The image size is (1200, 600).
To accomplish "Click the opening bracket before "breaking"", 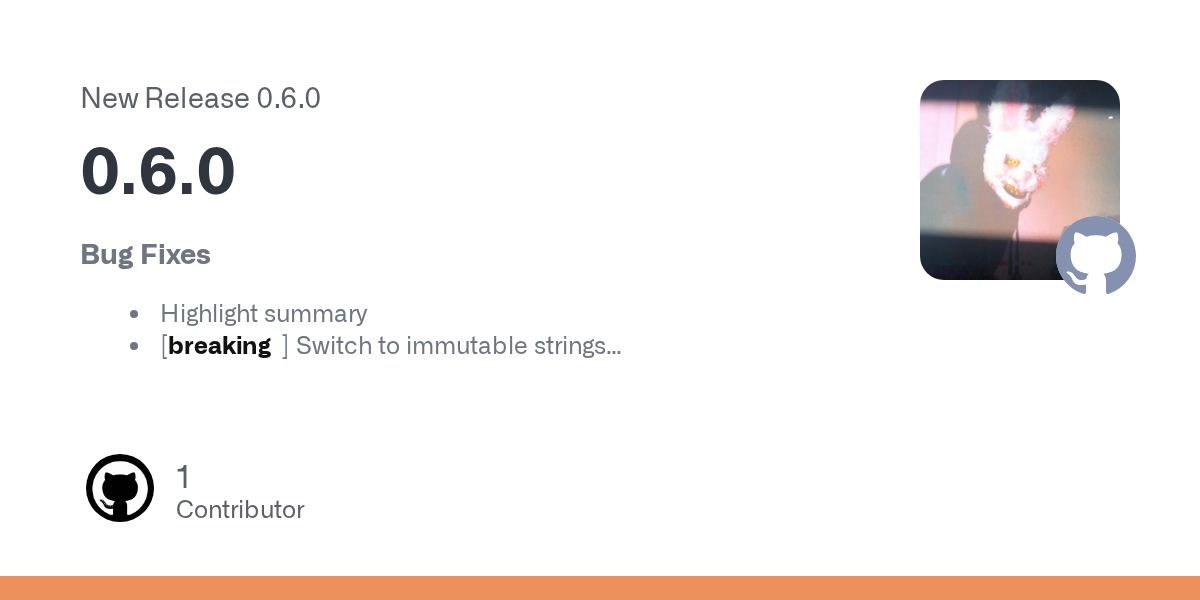I will point(164,346).
